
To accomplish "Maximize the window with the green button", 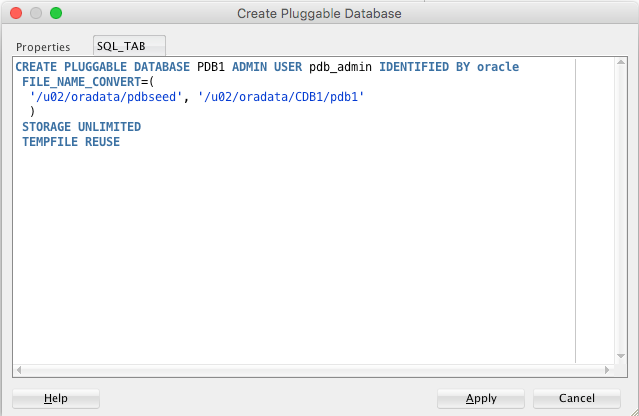I will (56, 14).
